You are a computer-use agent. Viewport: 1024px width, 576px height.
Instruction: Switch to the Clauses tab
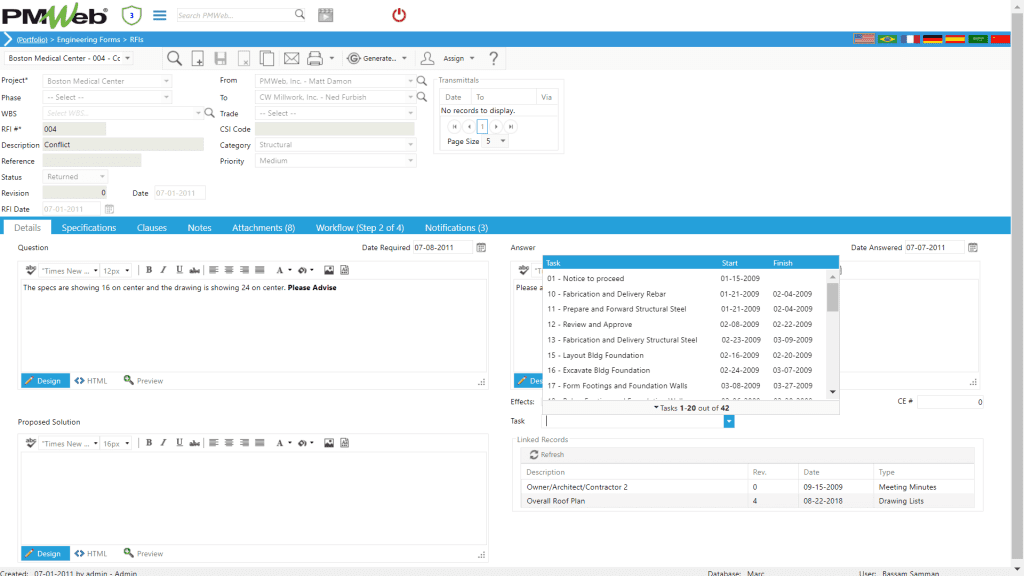coord(152,227)
